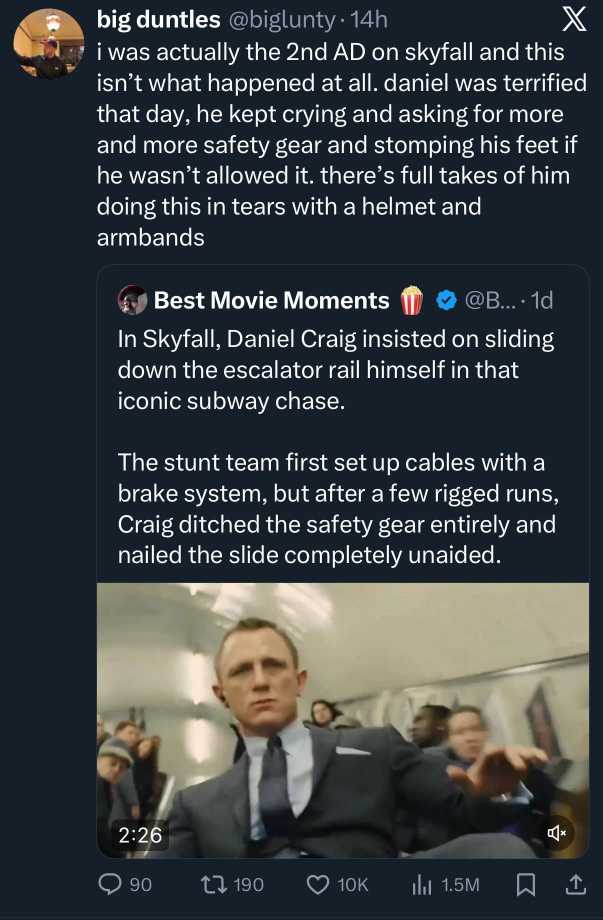Open the quoted tweet's 1d timestamp
Image resolution: width=603 pixels, height=920 pixels.
coord(541,300)
